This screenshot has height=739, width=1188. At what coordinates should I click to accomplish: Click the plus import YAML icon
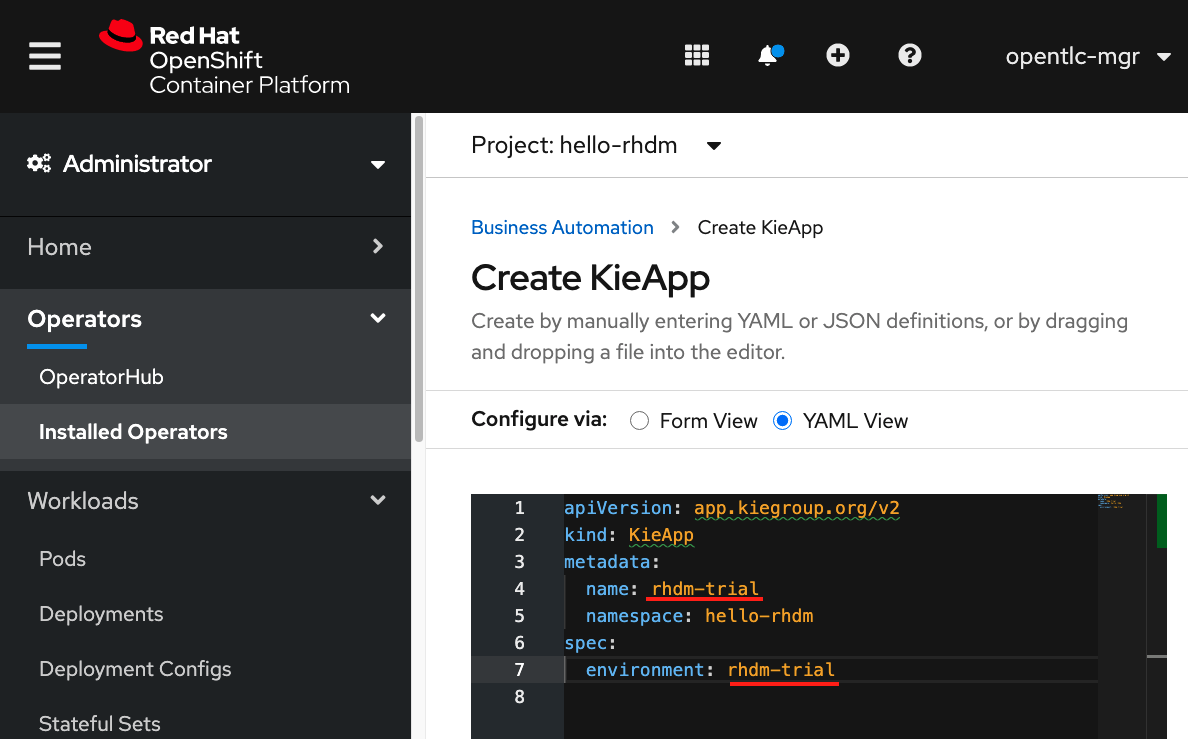(x=838, y=56)
